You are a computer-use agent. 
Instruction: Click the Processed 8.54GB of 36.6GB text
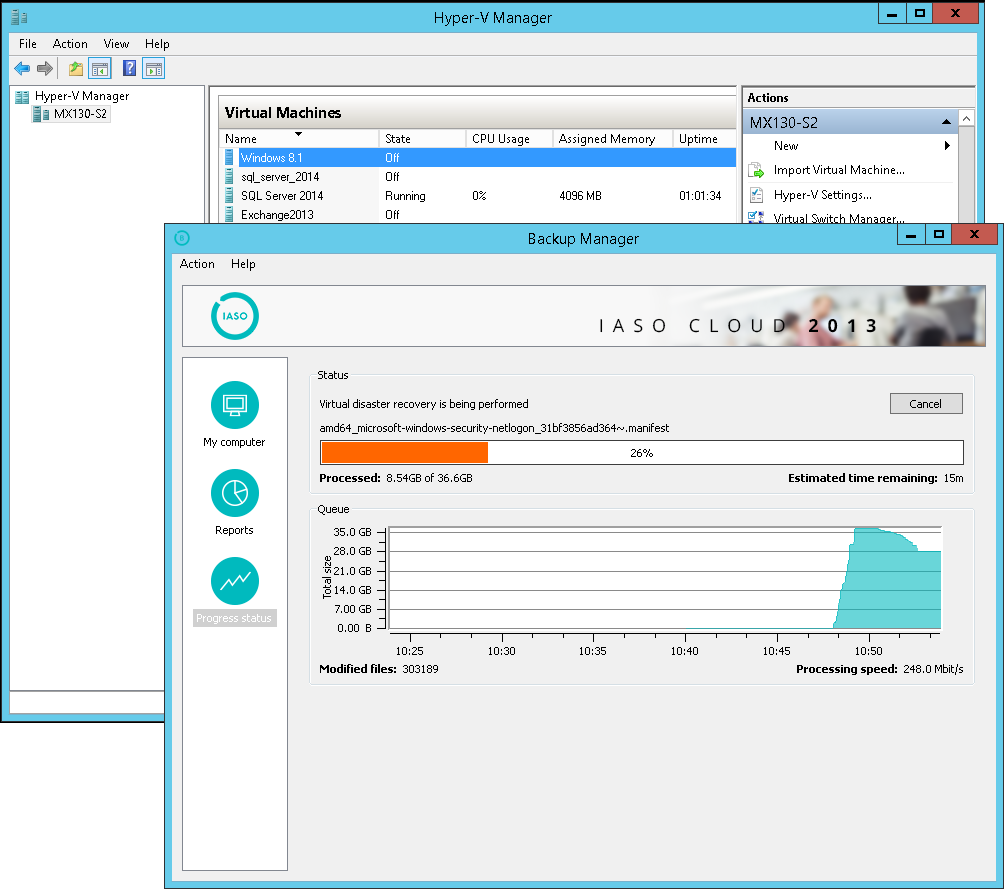click(x=396, y=478)
